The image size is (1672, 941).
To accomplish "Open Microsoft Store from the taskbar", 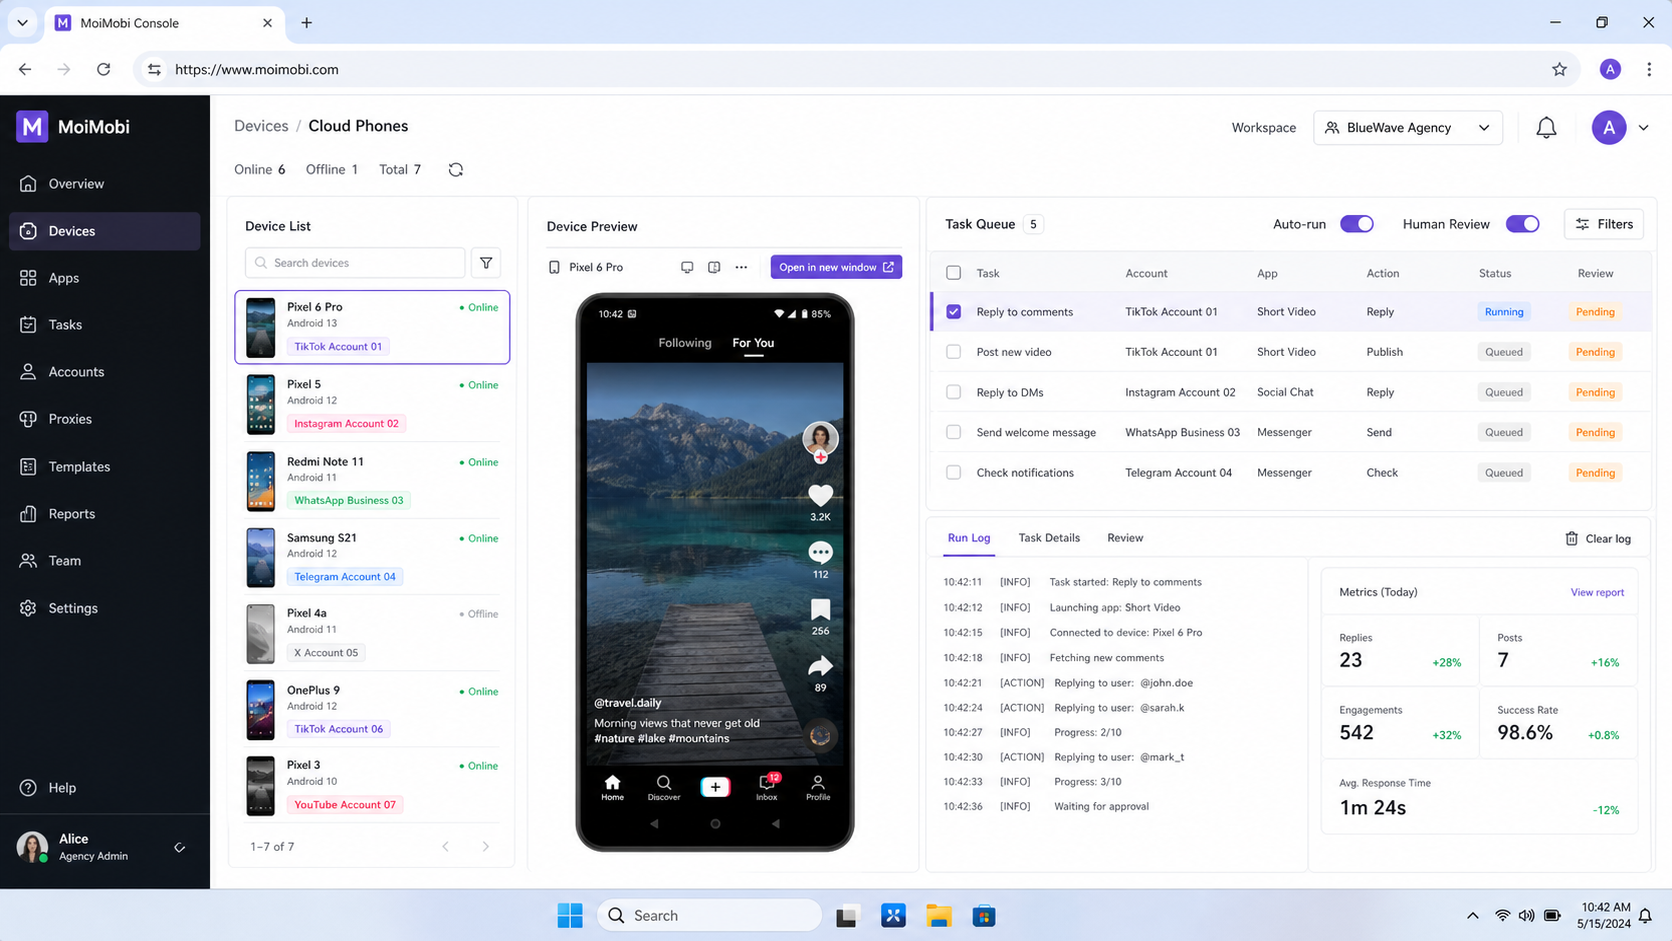I will coord(984,916).
